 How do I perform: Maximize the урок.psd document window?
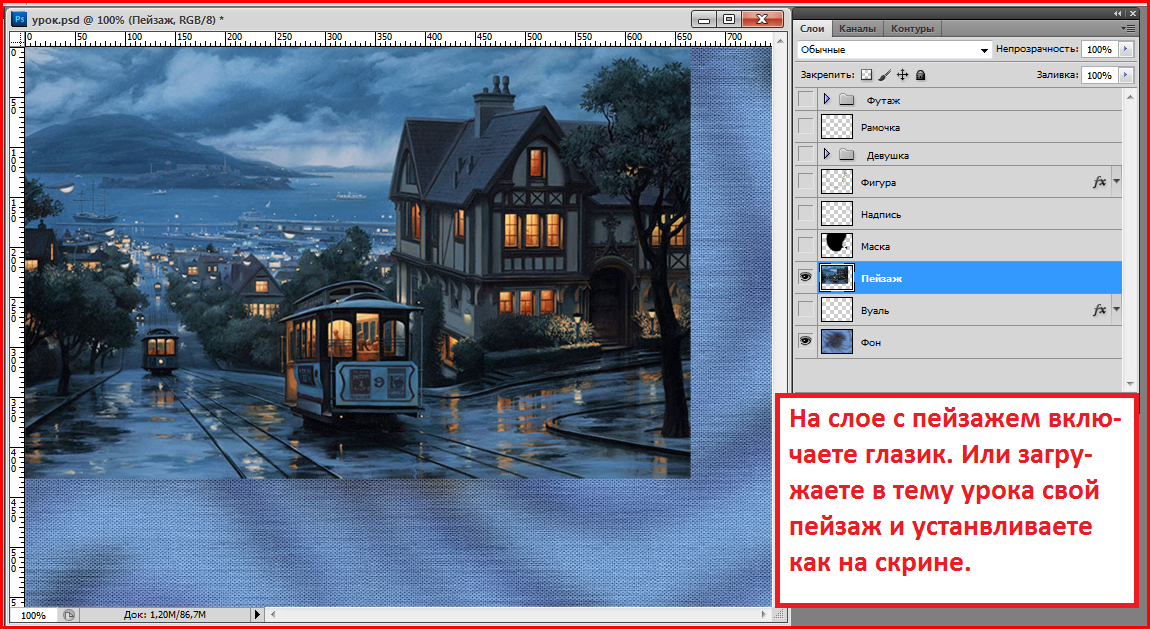tap(729, 19)
